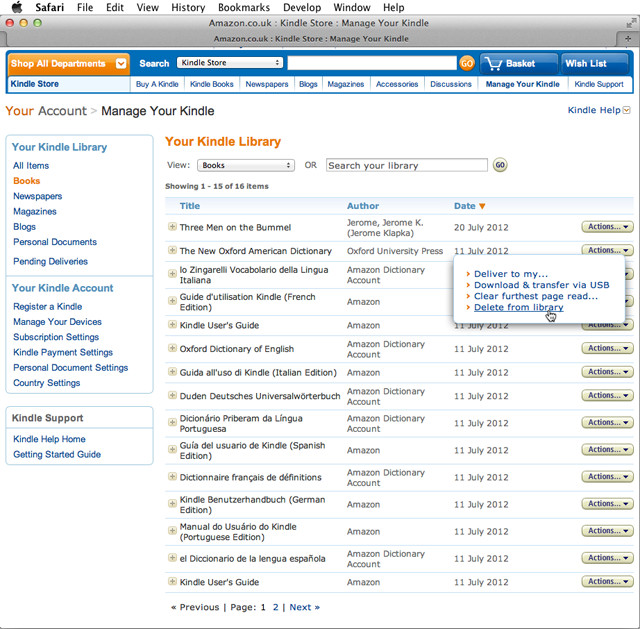Open Magazines in sidebar
Screen dimensions: 640x629
point(35,211)
